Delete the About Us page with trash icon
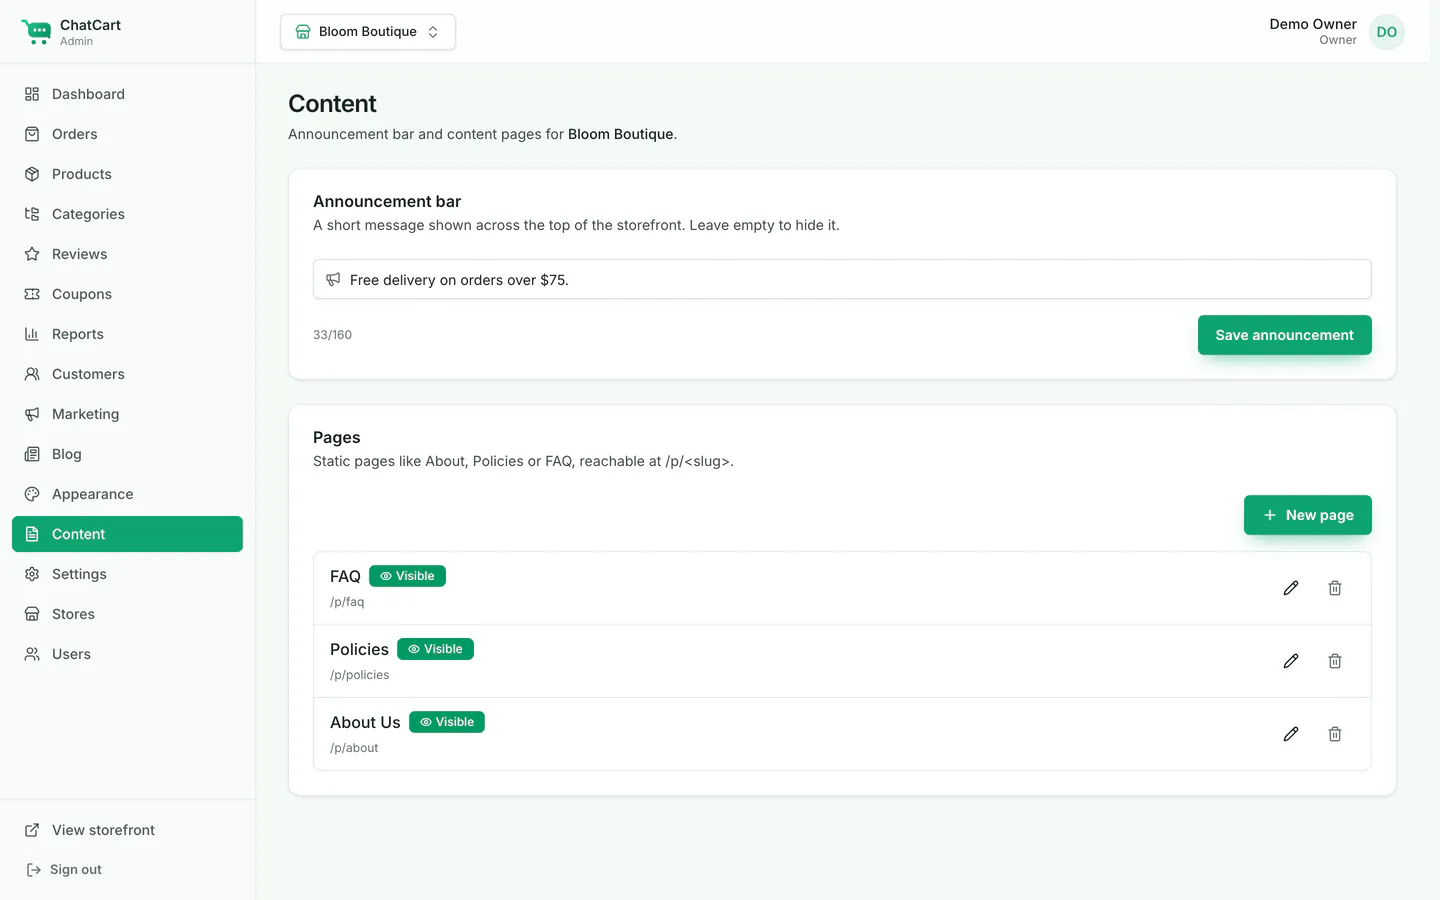Image resolution: width=1440 pixels, height=900 pixels. pos(1335,734)
